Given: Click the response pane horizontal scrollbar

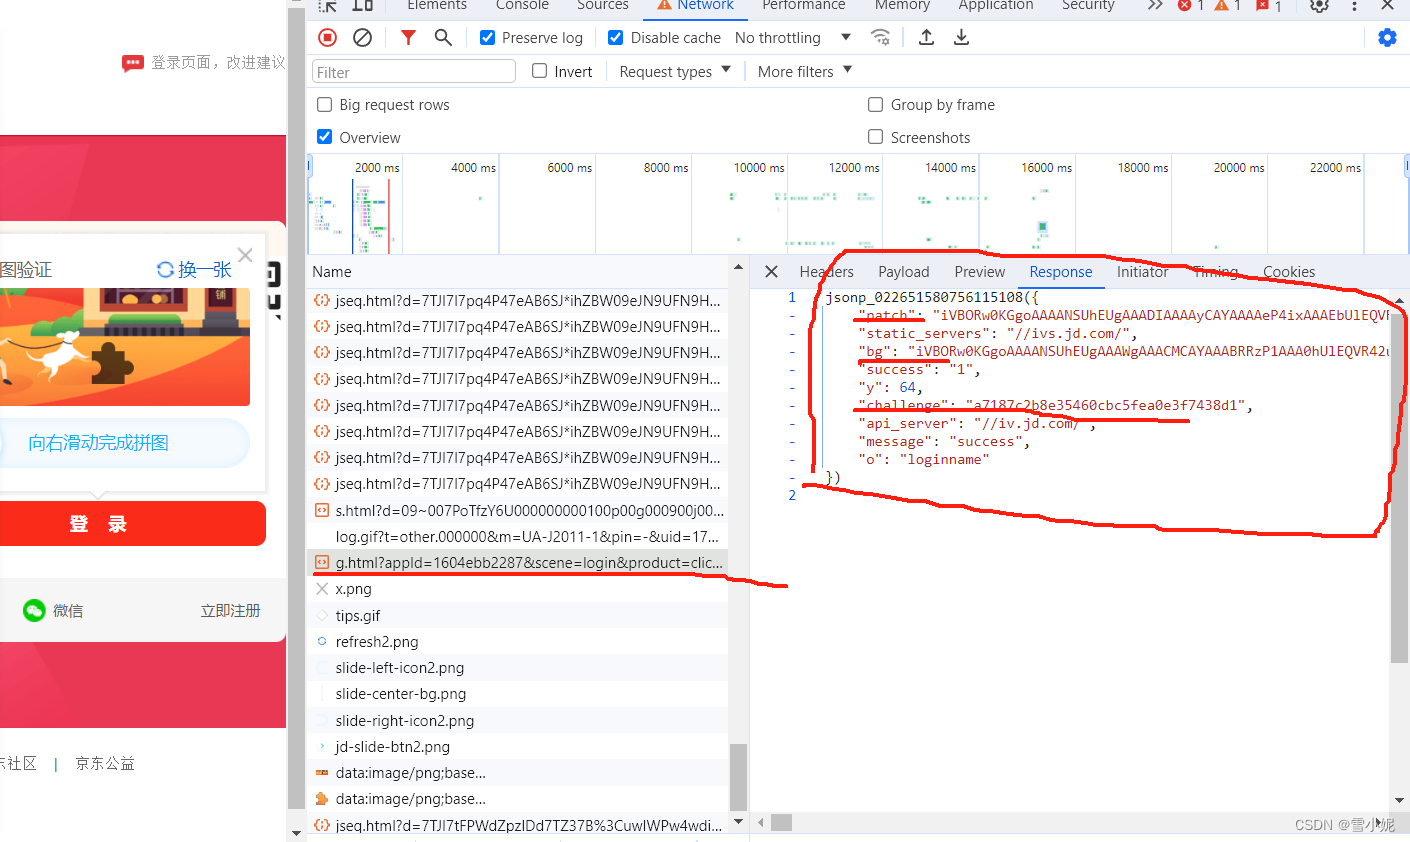Looking at the screenshot, I should click(781, 822).
